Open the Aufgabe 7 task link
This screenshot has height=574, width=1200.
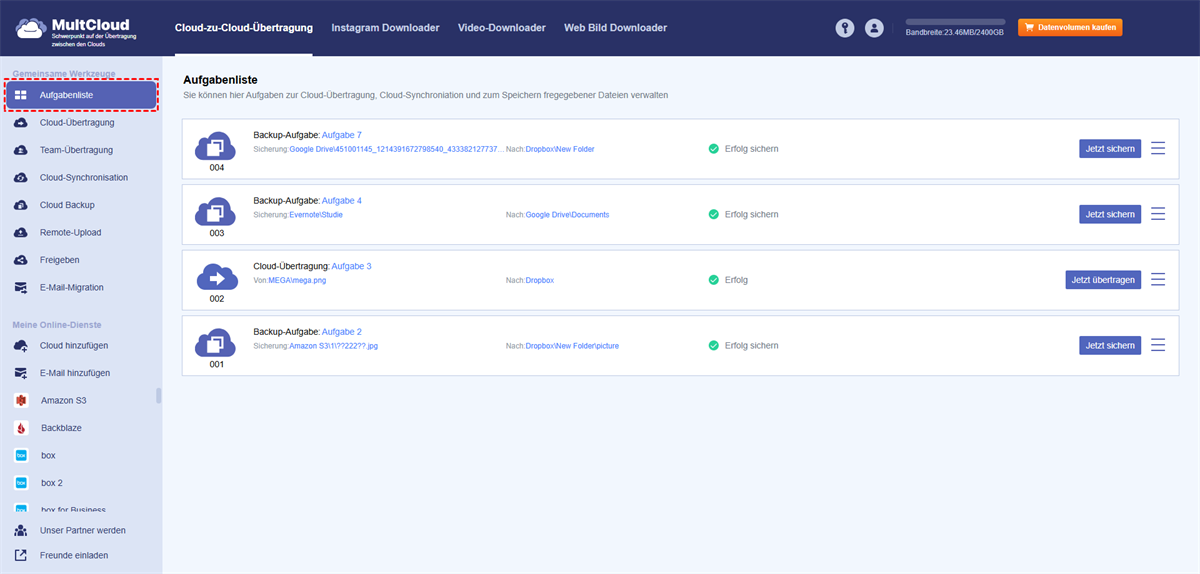(342, 135)
